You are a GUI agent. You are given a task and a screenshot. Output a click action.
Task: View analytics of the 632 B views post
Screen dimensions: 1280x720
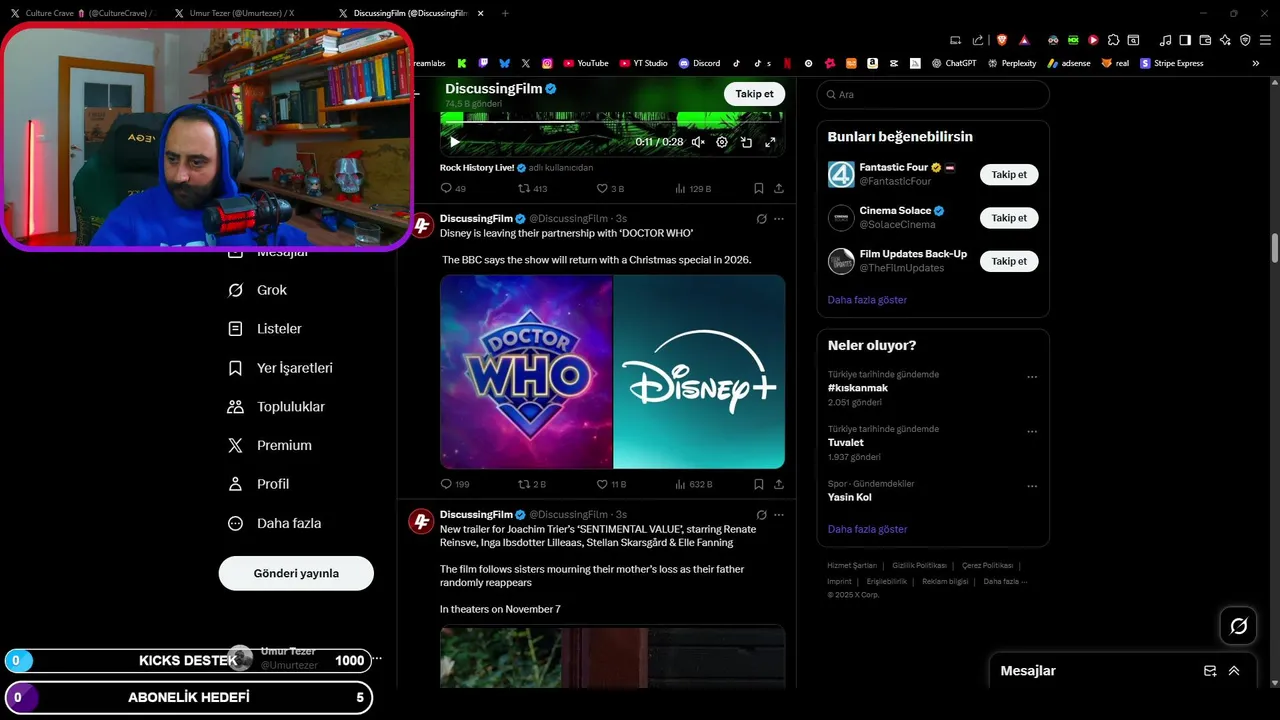694,484
